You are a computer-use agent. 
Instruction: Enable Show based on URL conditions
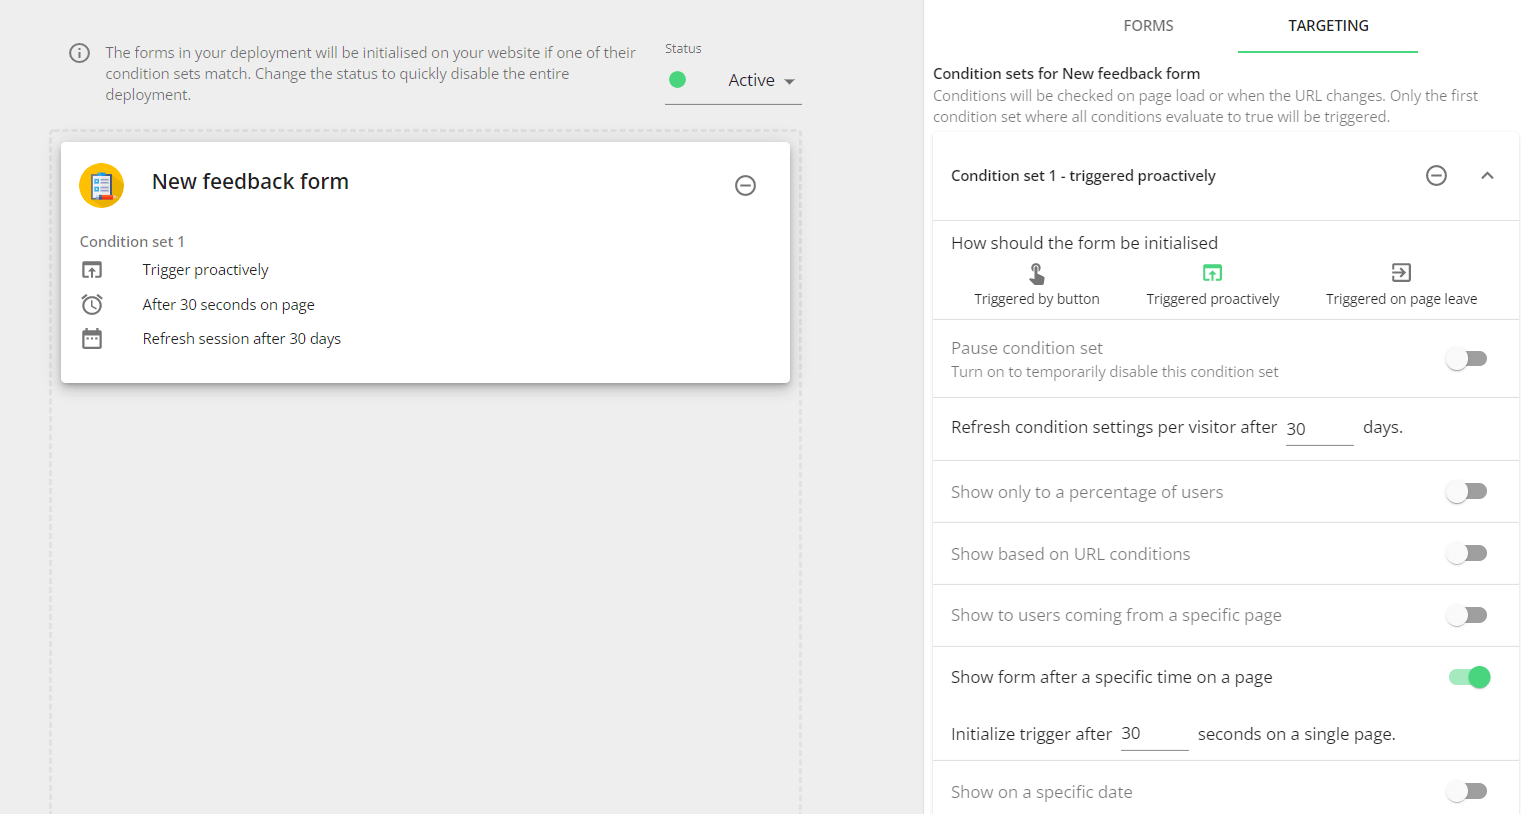pos(1467,553)
